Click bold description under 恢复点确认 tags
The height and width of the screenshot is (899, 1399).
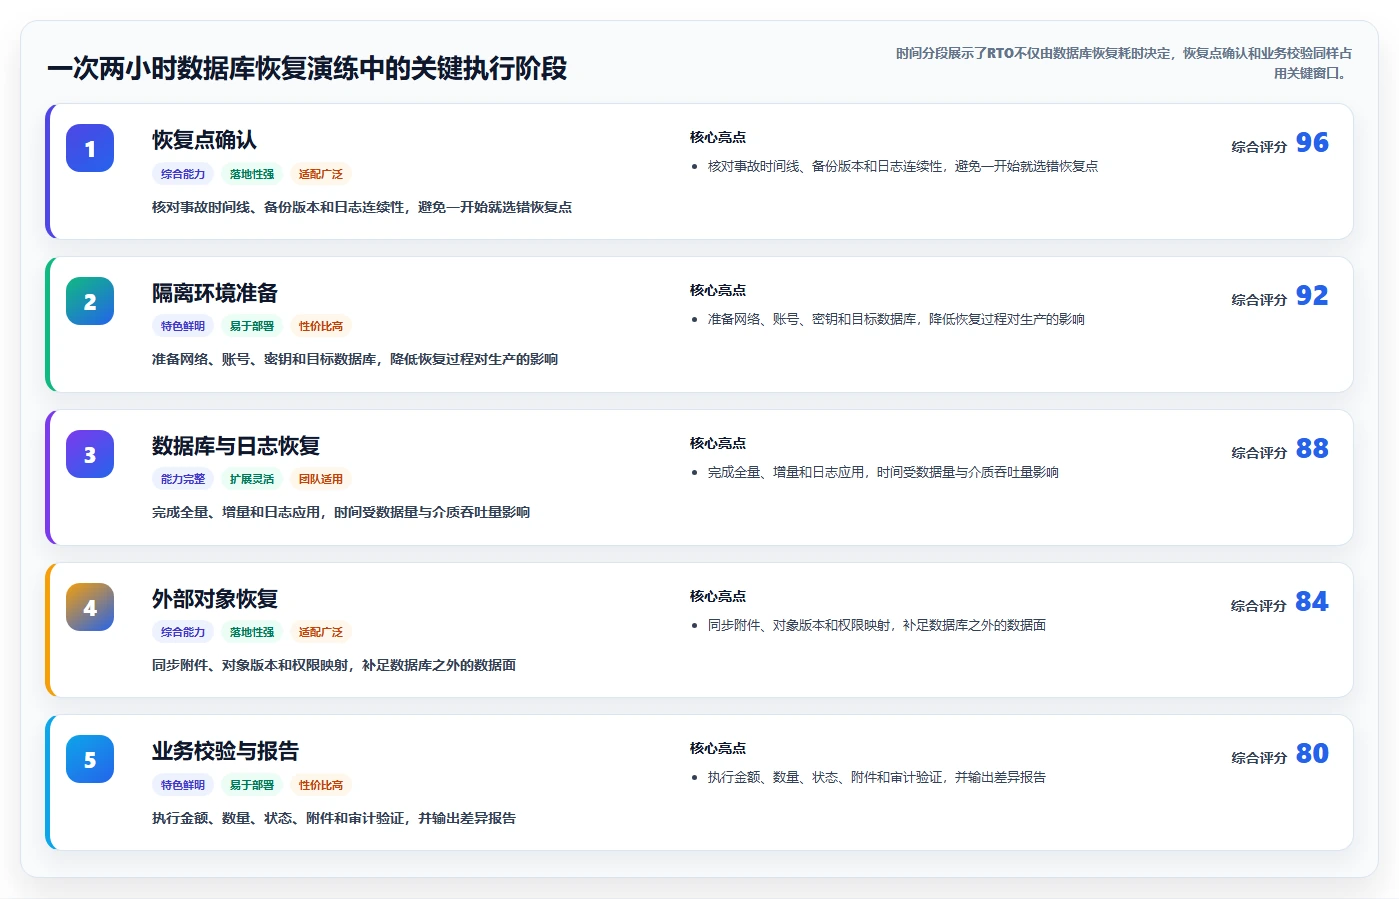click(362, 208)
